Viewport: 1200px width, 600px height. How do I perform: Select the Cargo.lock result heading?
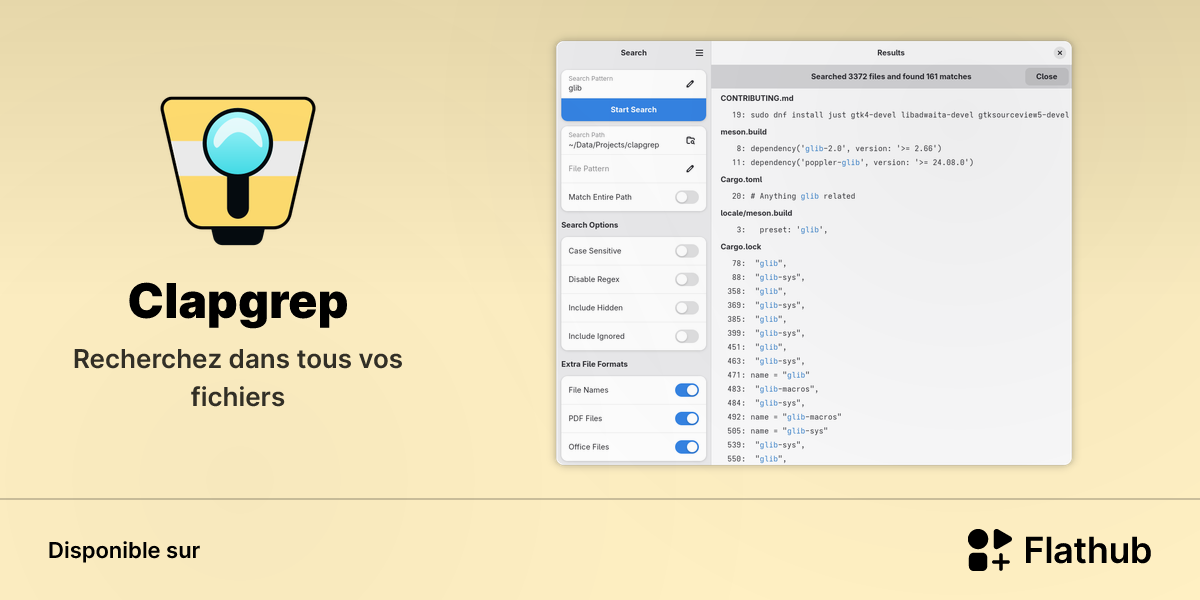(x=741, y=246)
